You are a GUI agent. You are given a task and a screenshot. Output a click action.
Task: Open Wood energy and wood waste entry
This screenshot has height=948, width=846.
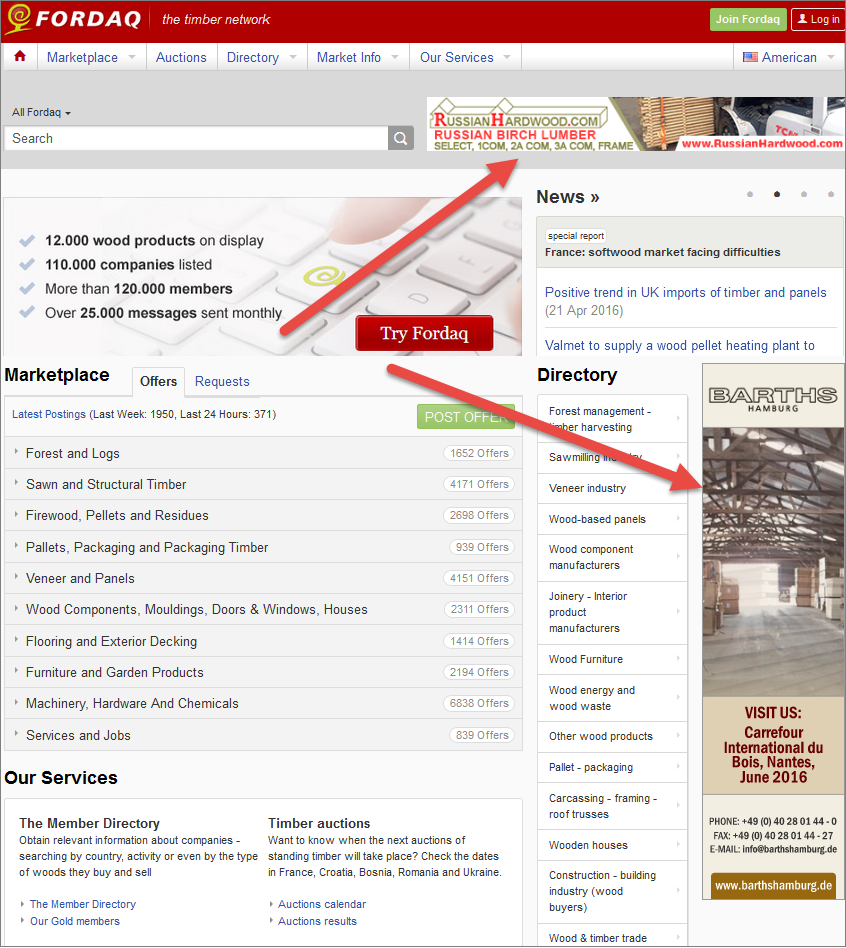tap(613, 698)
